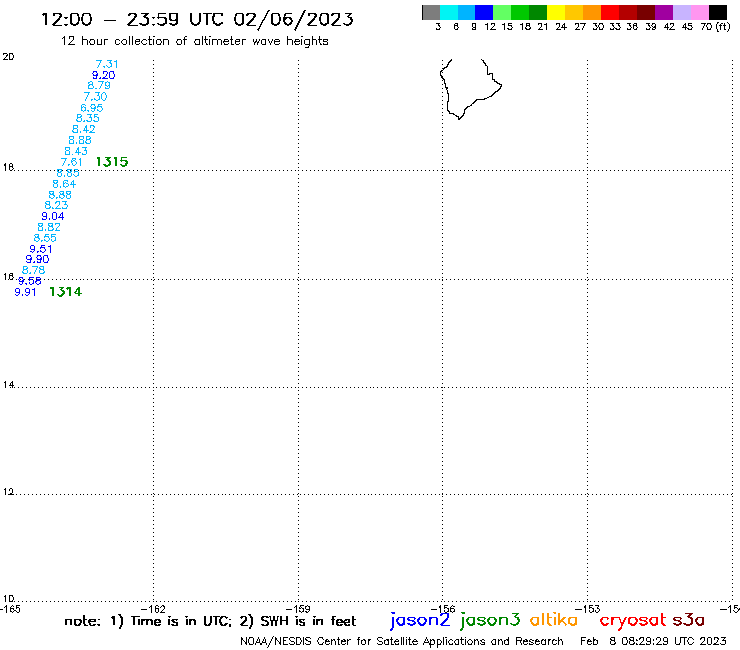Viewport: 740px width, 650px height.
Task: Click the yellow swatch in the wave height legend
Action: click(556, 12)
